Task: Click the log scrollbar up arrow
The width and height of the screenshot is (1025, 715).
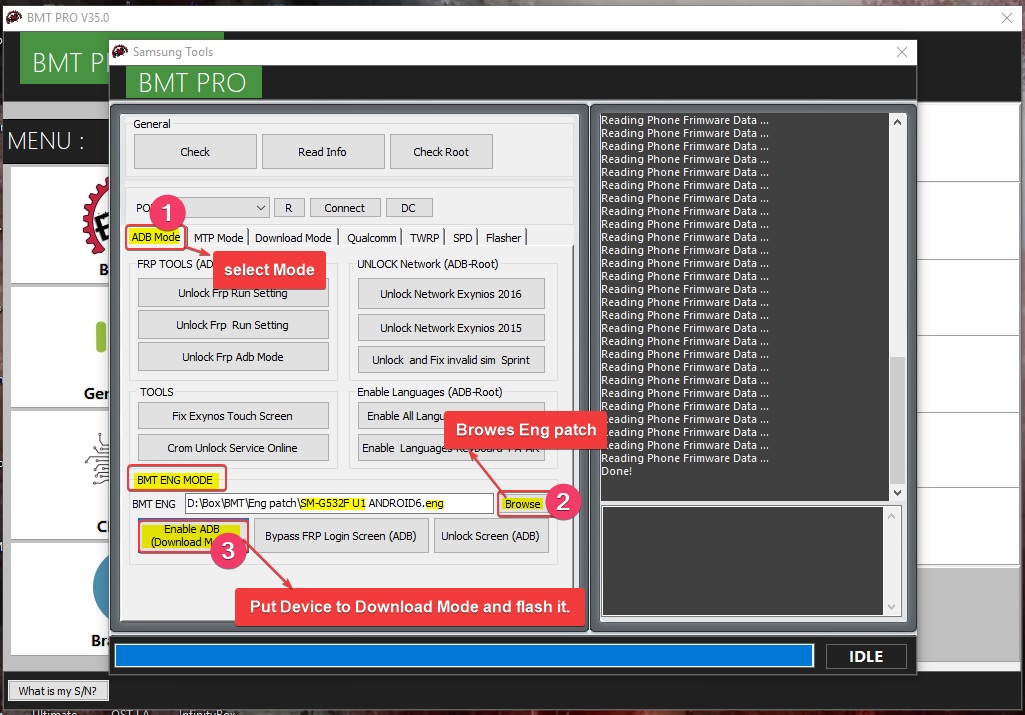Action: click(898, 122)
